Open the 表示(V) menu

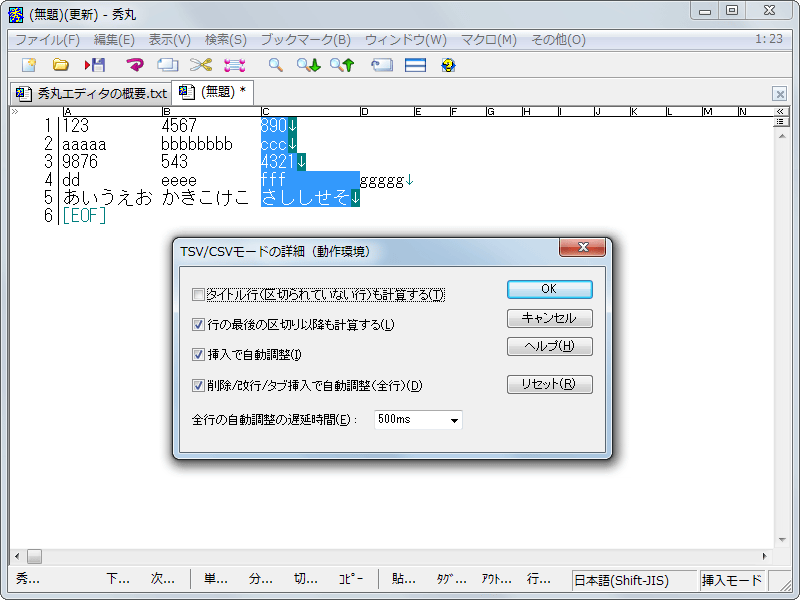coord(169,40)
